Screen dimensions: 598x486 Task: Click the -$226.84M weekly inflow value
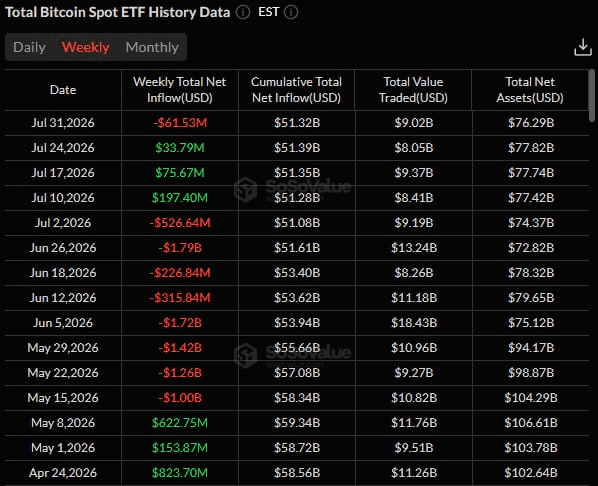point(180,273)
